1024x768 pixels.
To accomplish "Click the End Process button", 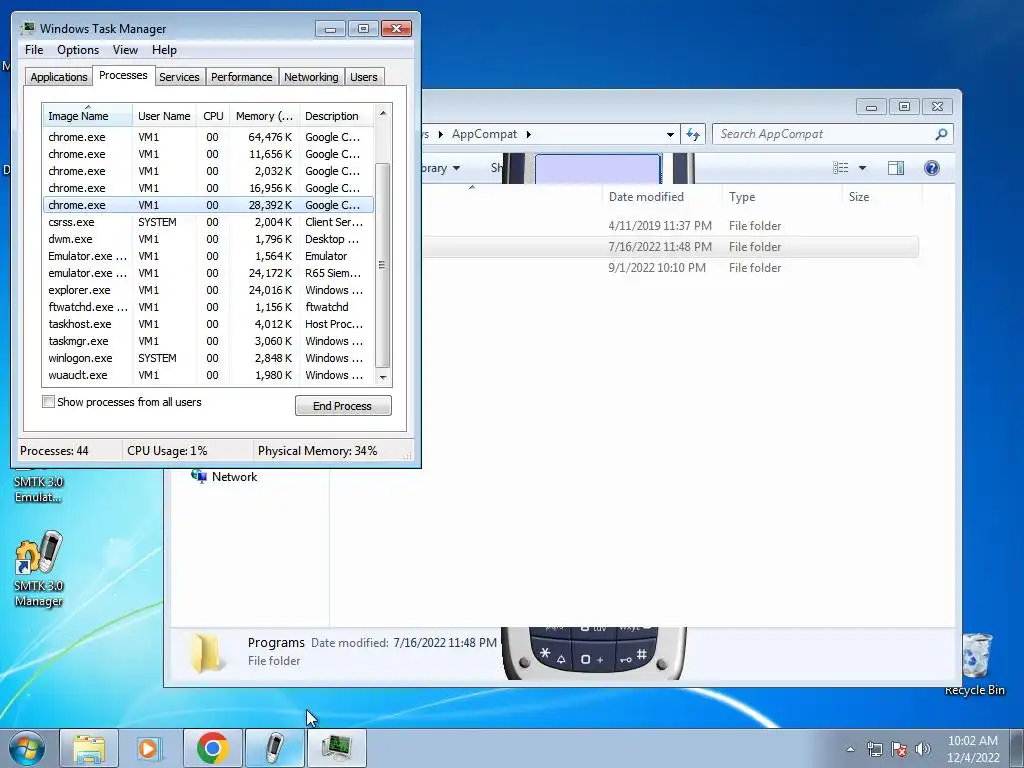I will 343,406.
